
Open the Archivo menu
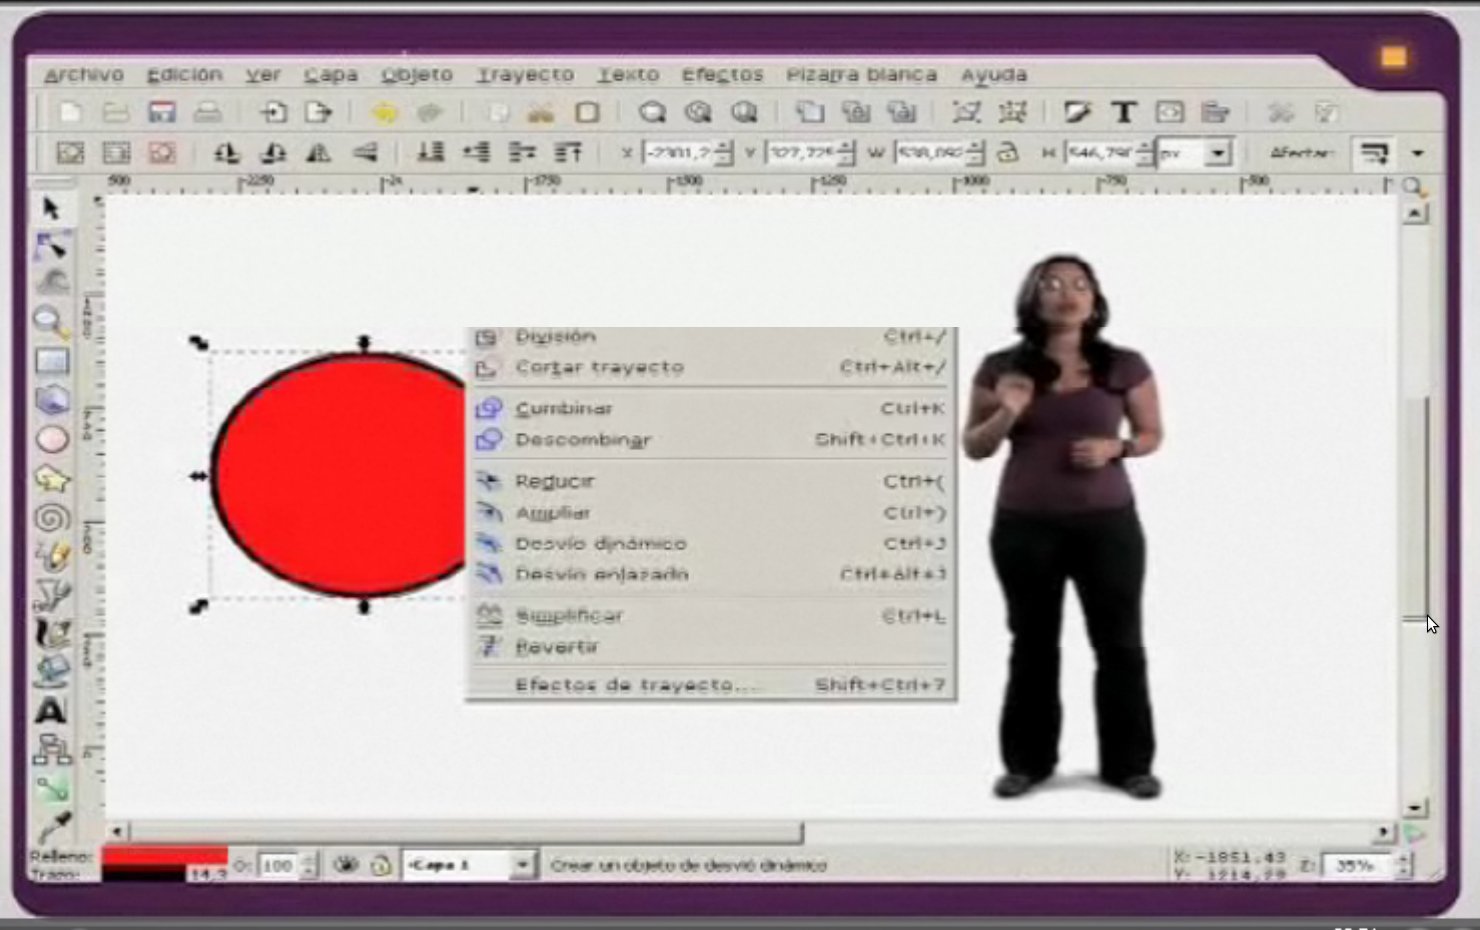(84, 75)
